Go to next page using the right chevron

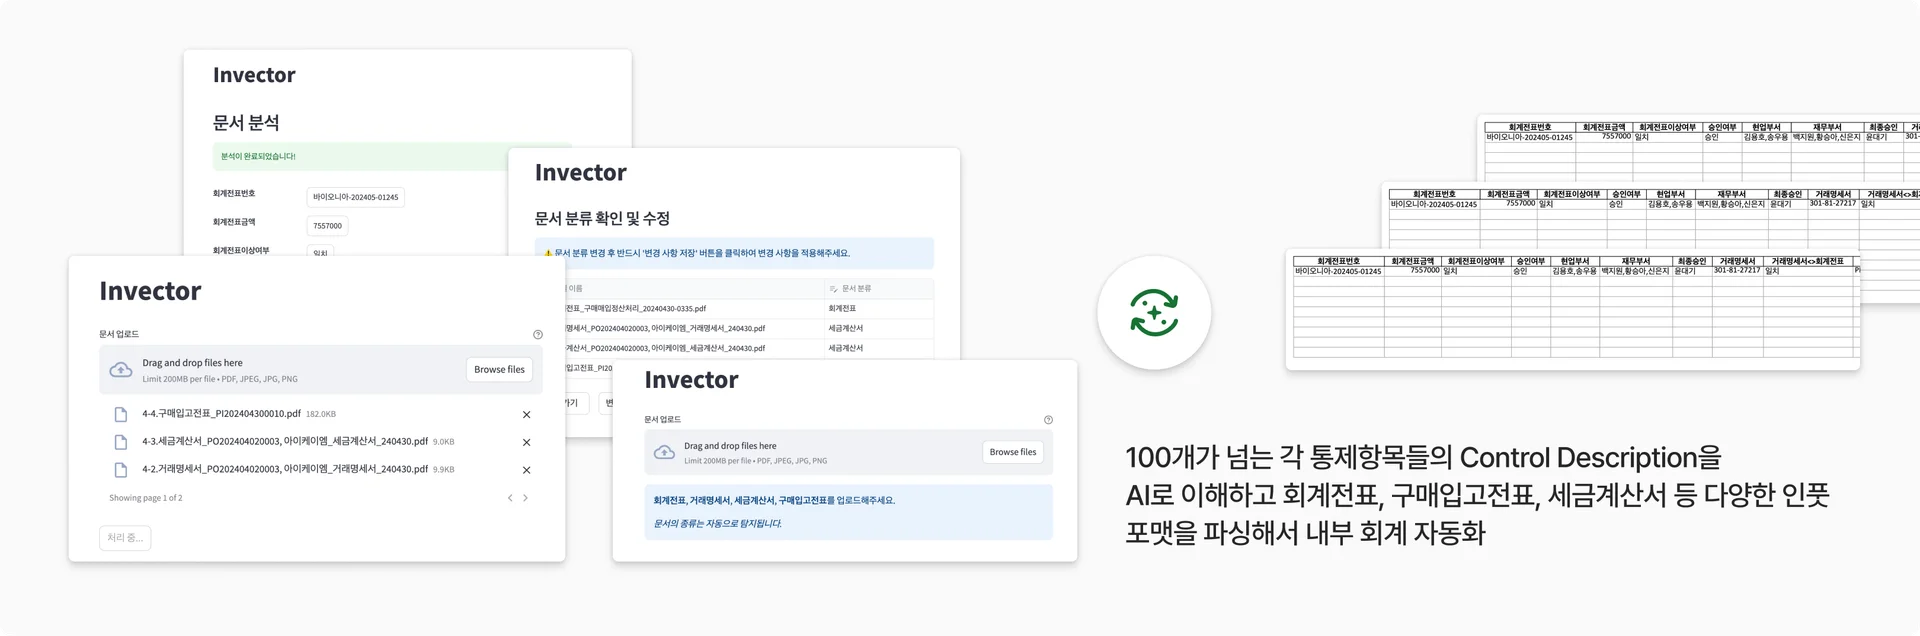click(x=526, y=497)
